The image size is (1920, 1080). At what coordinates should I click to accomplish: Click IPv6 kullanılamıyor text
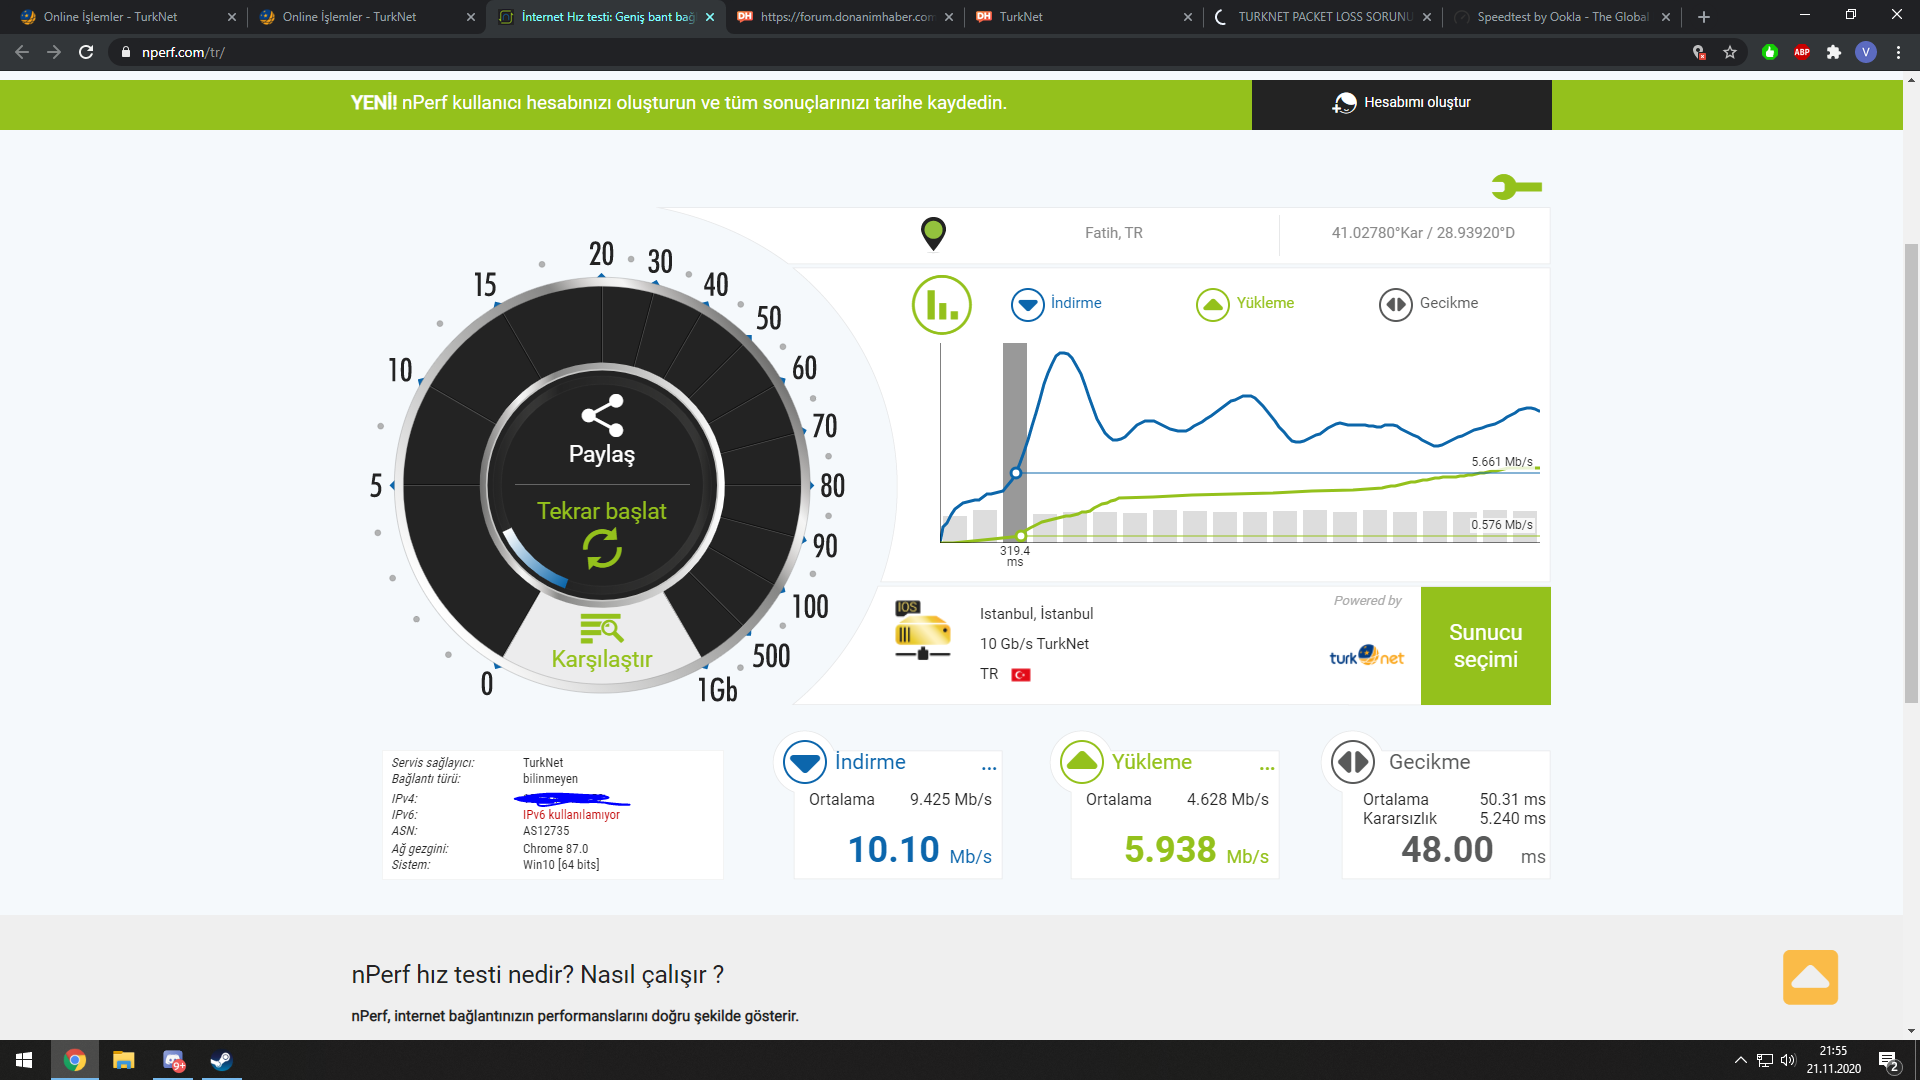coord(571,815)
